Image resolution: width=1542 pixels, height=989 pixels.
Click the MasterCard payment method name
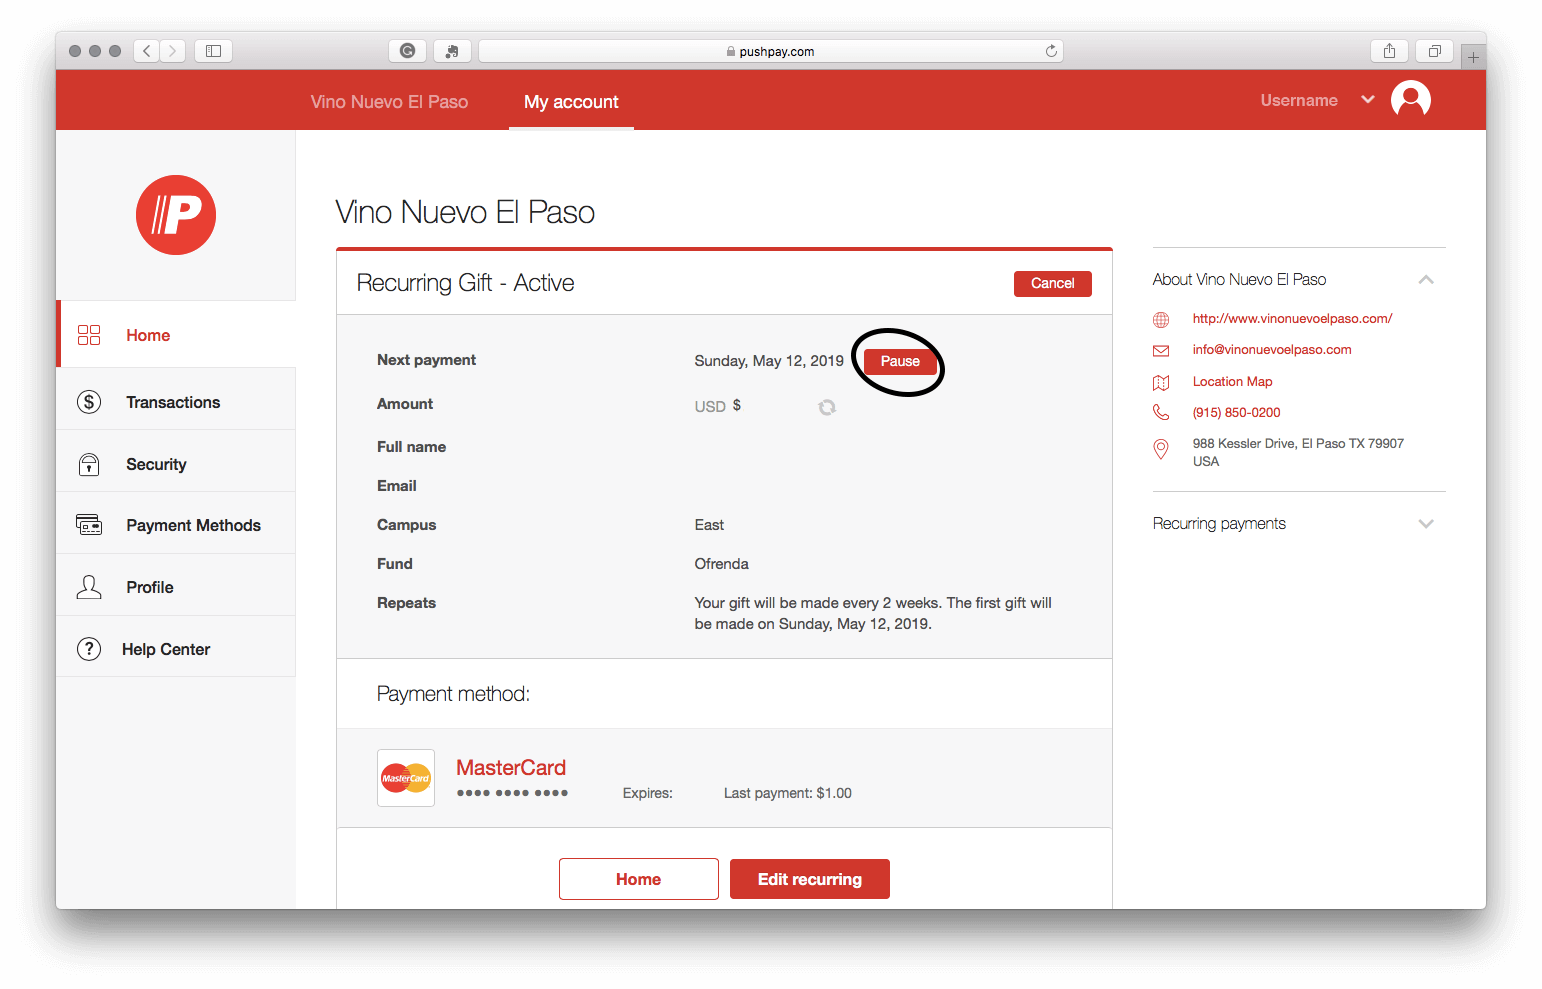[x=511, y=768]
